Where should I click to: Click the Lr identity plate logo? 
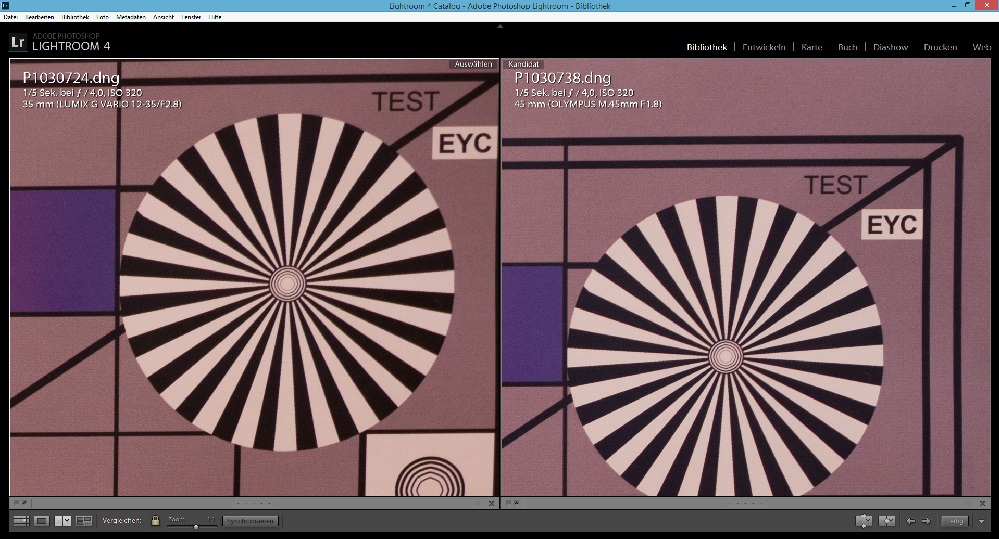(18, 43)
